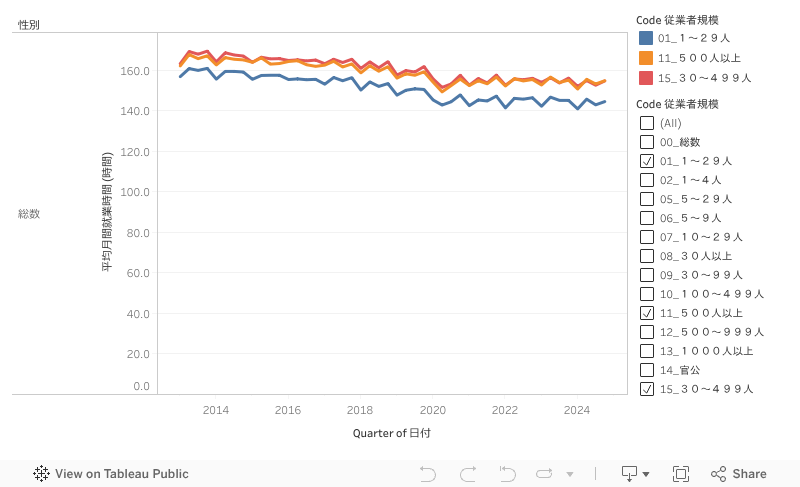This screenshot has width=800, height=487.
Task: Click the Revert icon in toolbar
Action: point(507,474)
